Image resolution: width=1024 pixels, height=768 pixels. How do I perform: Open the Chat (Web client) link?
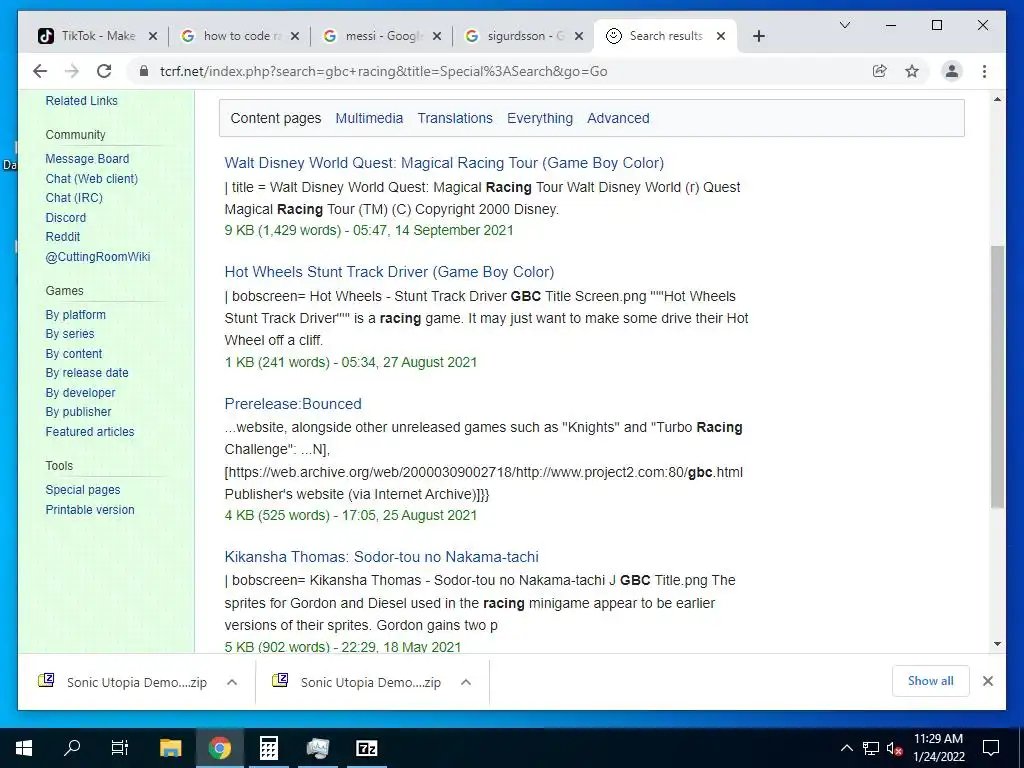pos(91,178)
